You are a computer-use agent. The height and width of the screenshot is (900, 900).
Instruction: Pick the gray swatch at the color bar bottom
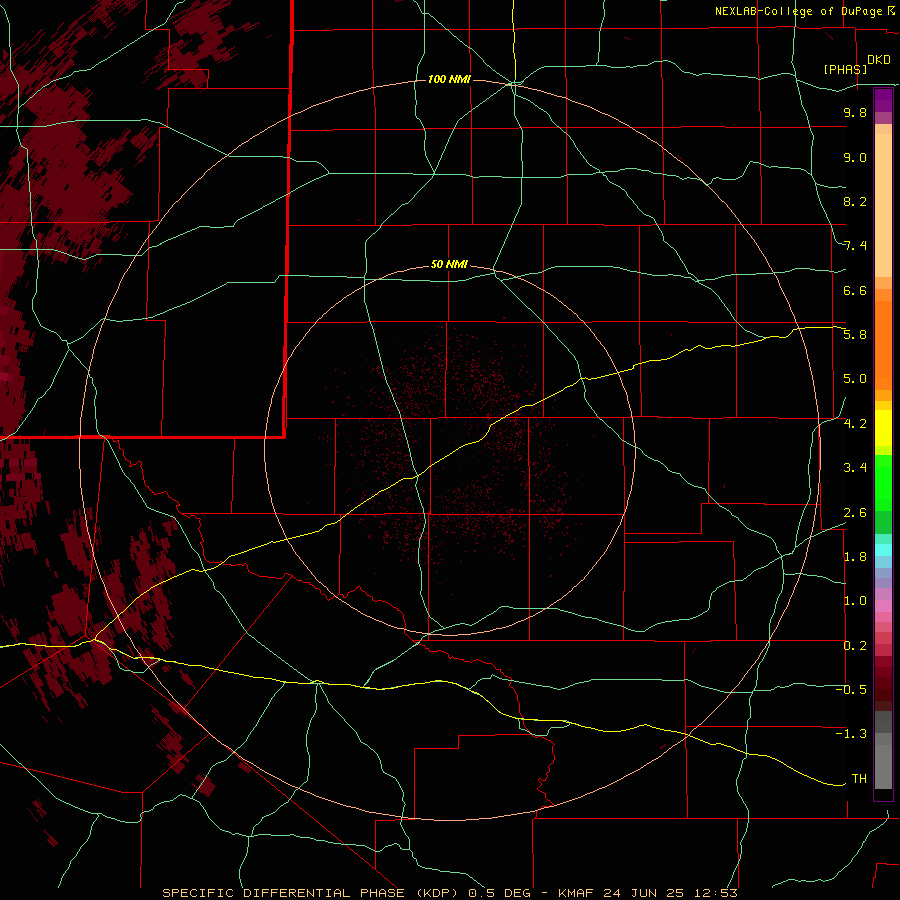tap(883, 766)
